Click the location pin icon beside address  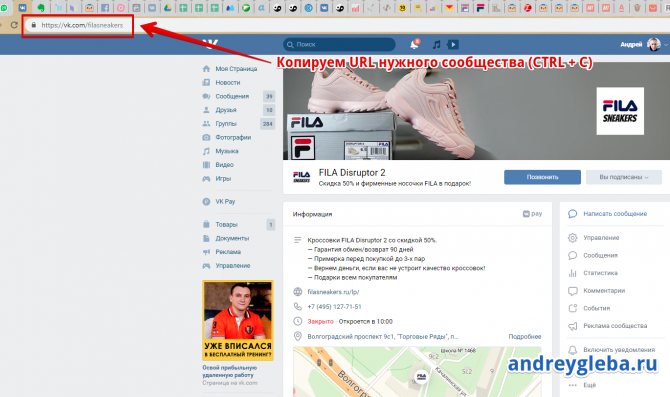click(x=298, y=336)
